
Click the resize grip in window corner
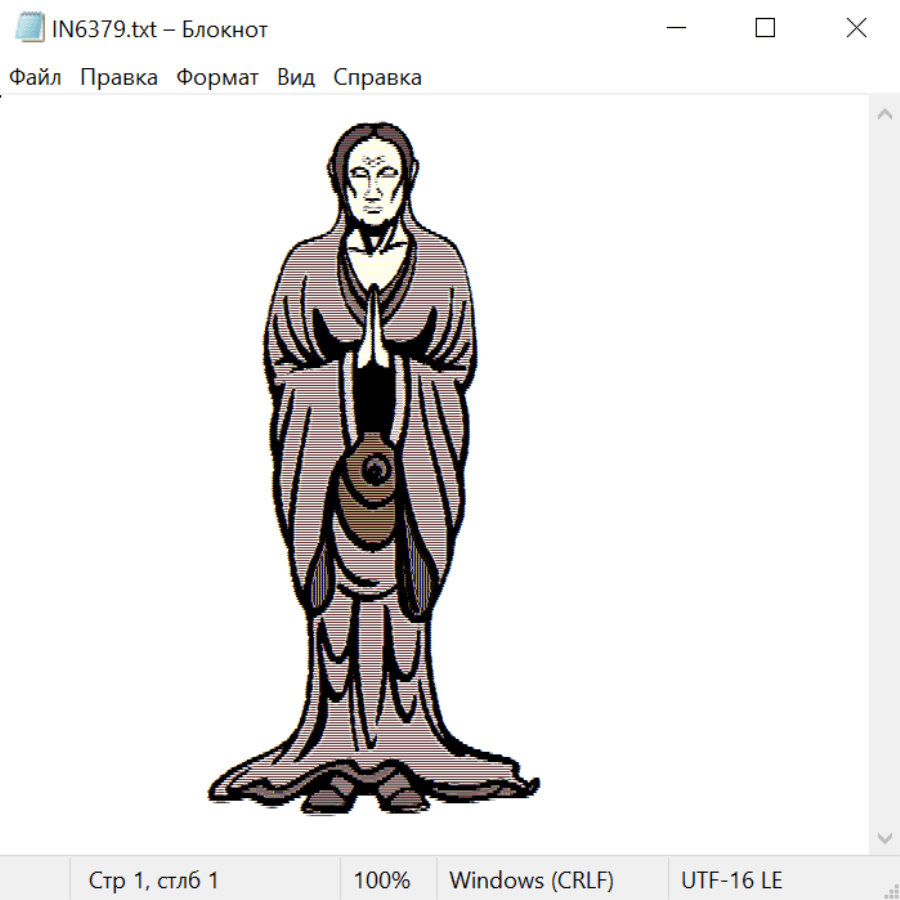coord(891,891)
